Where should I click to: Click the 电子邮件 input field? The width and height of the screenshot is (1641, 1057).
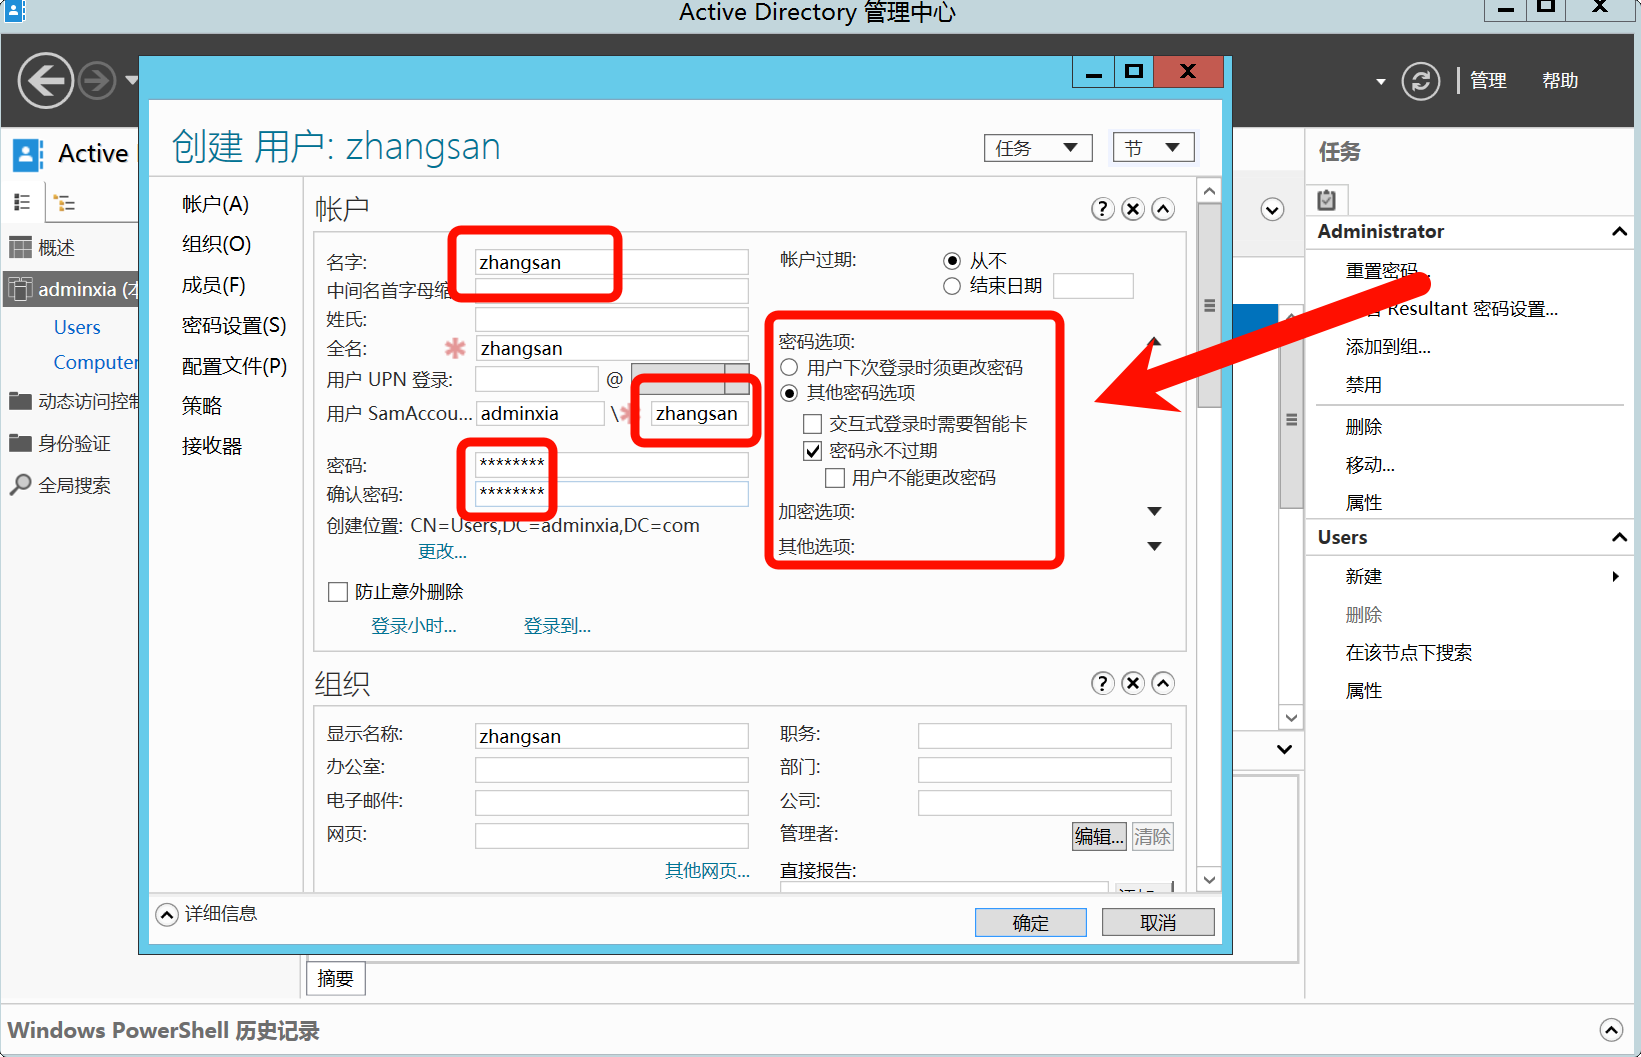click(x=611, y=802)
